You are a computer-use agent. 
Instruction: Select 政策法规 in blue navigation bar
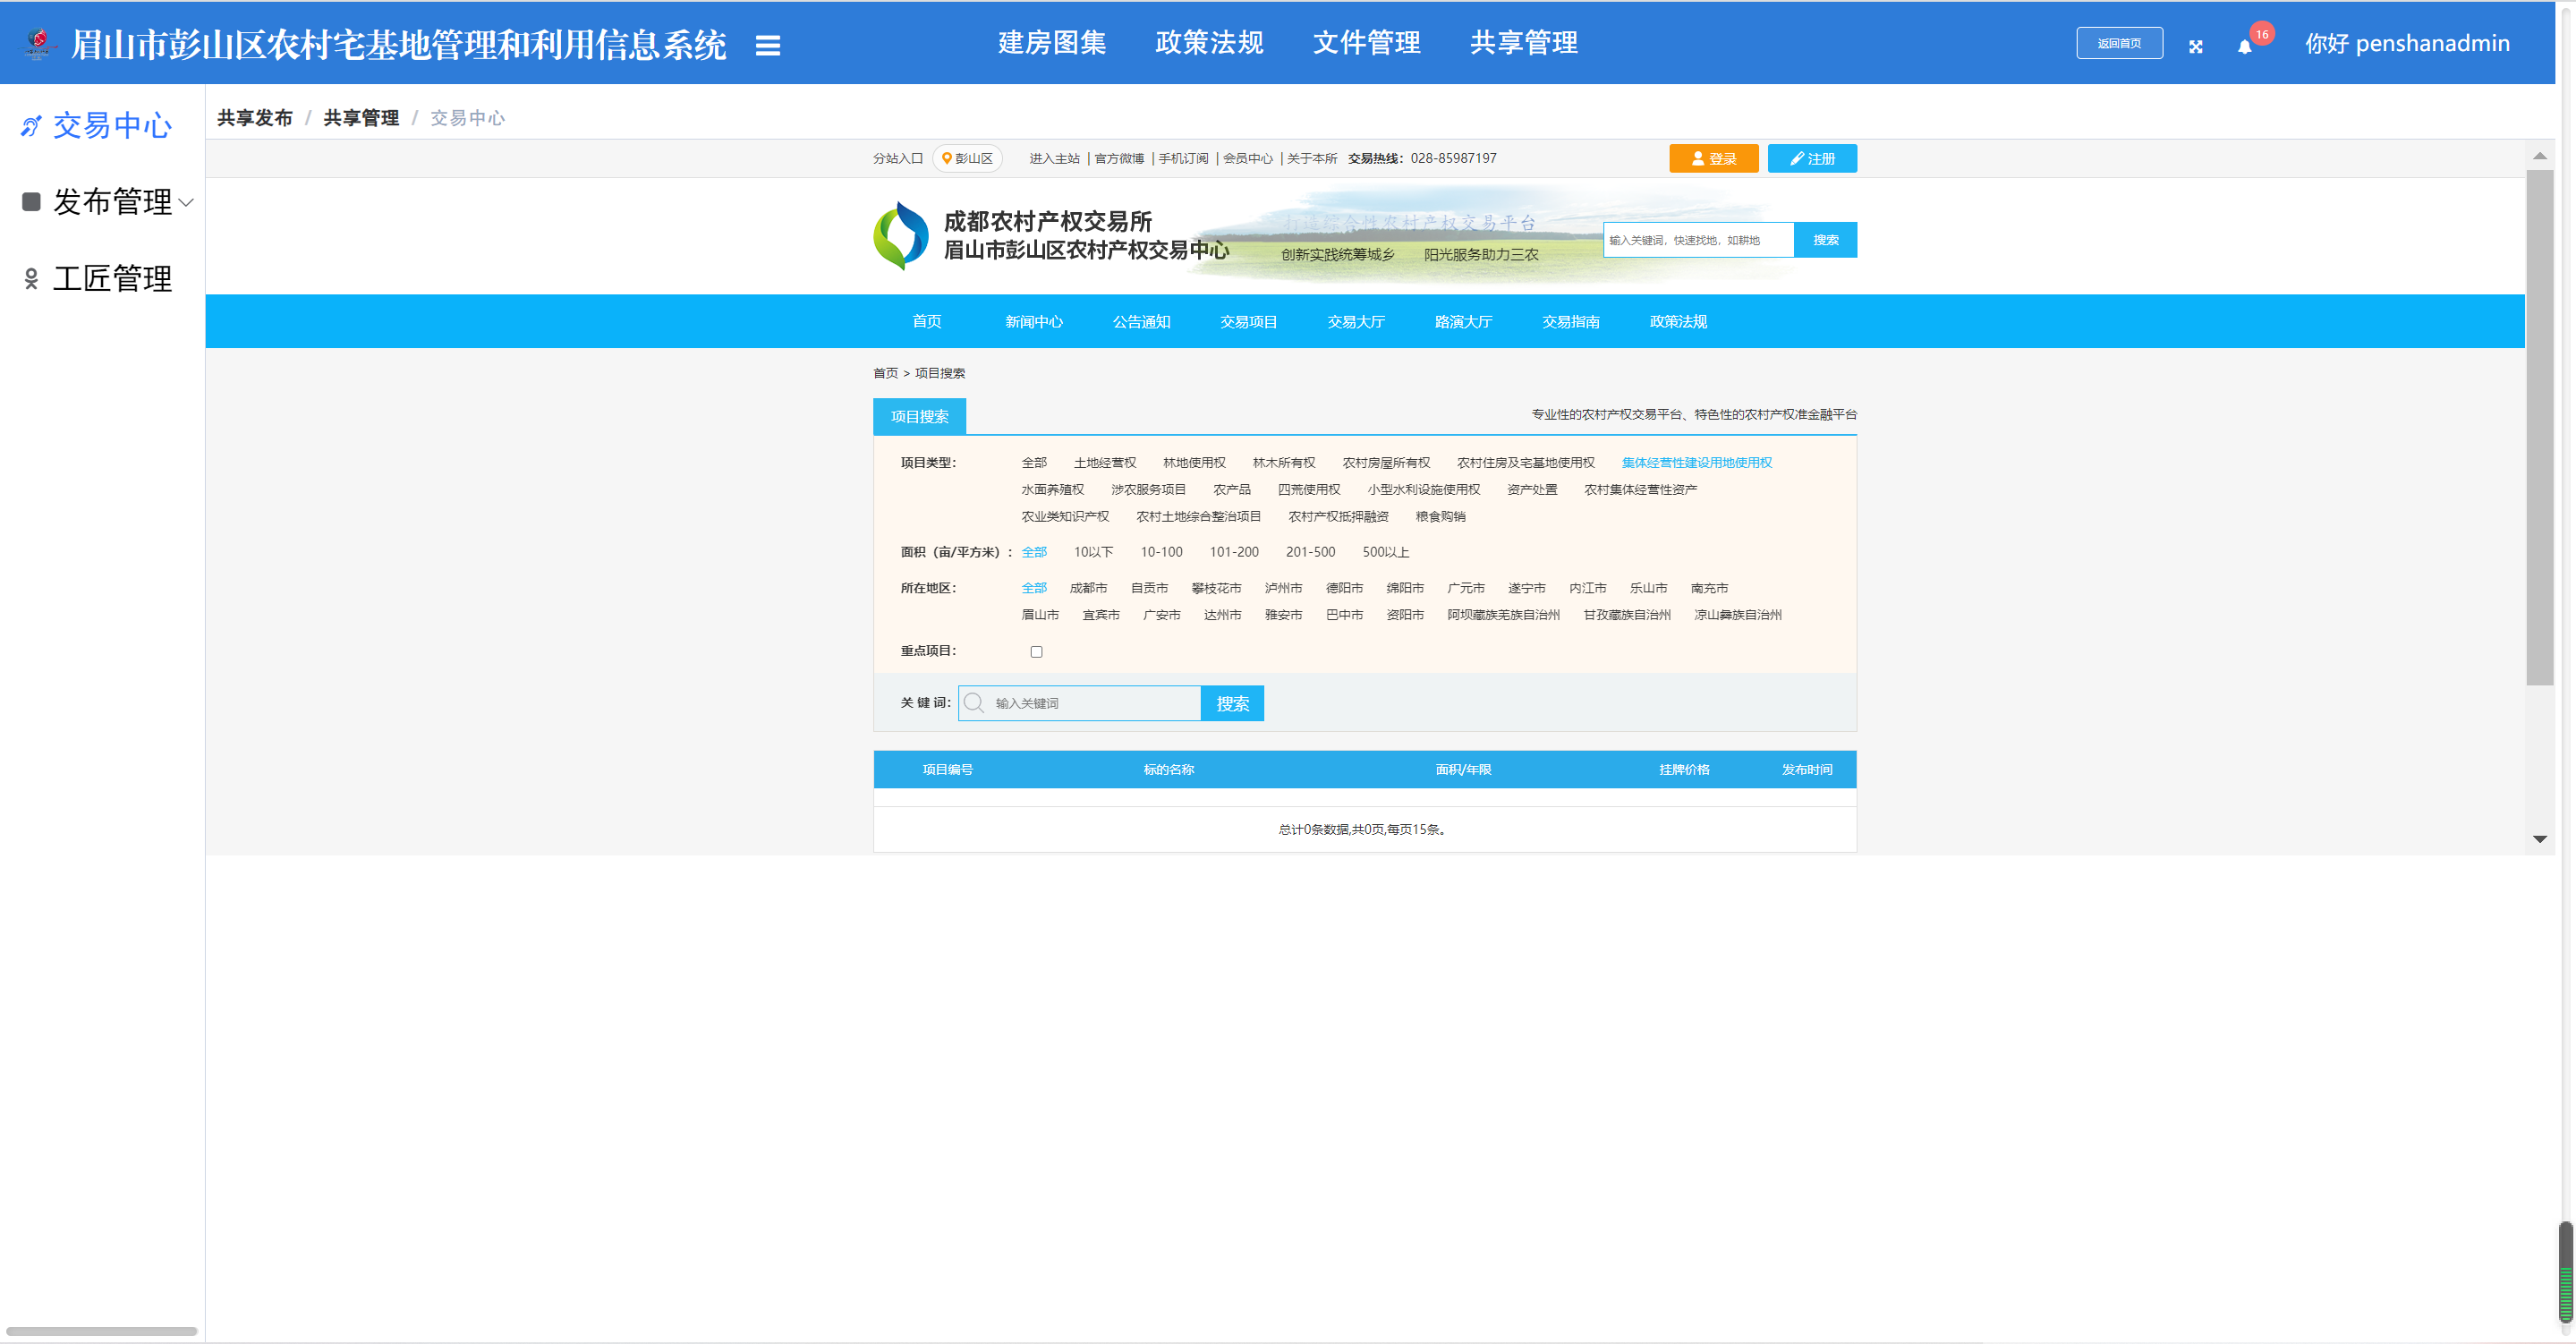(1678, 322)
